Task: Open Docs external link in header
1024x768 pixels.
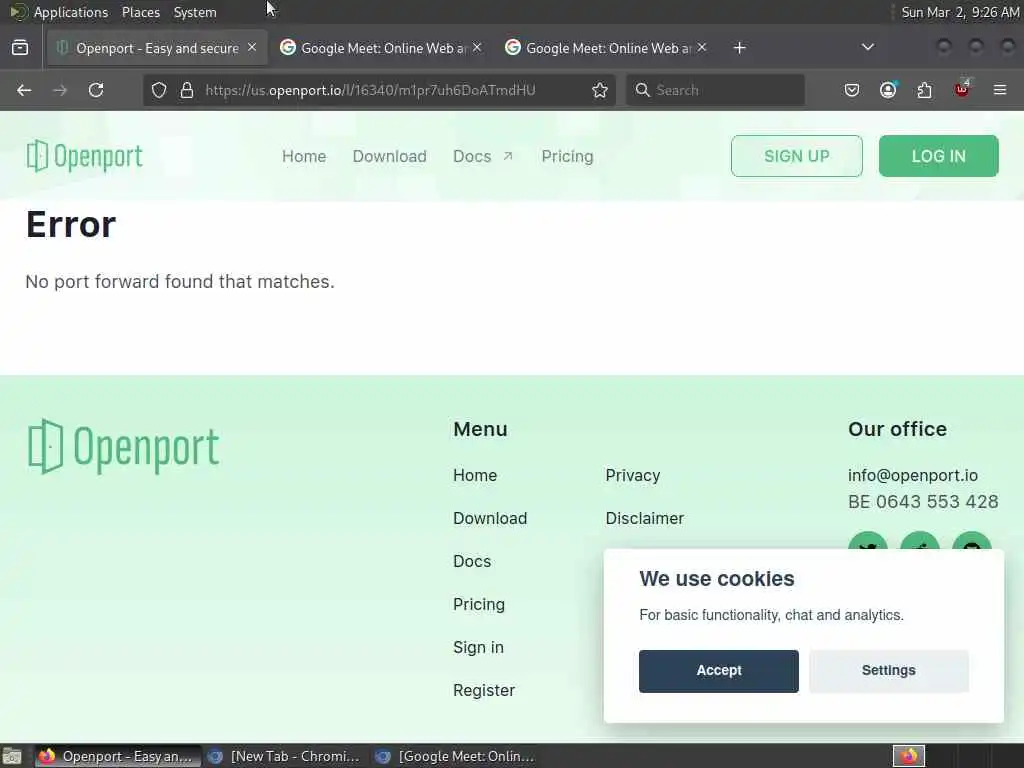Action: [483, 156]
